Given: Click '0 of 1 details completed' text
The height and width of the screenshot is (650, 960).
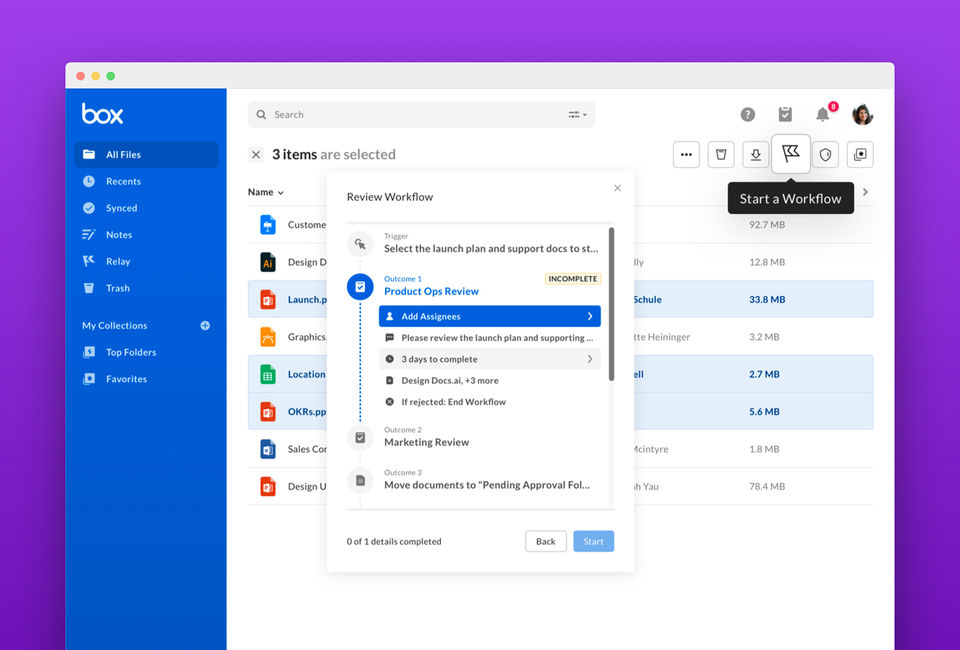Looking at the screenshot, I should 394,542.
